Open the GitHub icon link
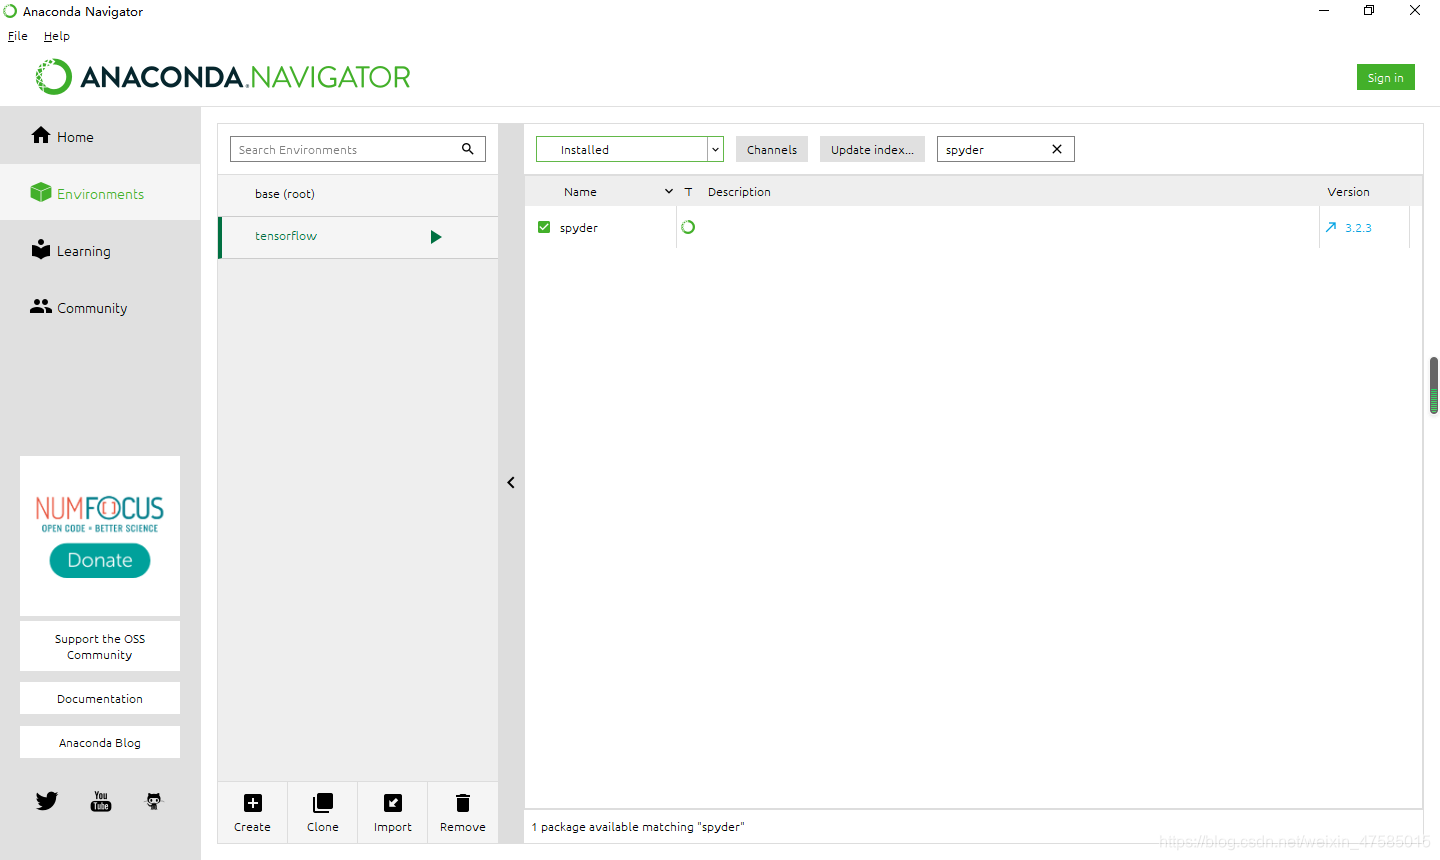This screenshot has width=1440, height=860. click(x=154, y=801)
